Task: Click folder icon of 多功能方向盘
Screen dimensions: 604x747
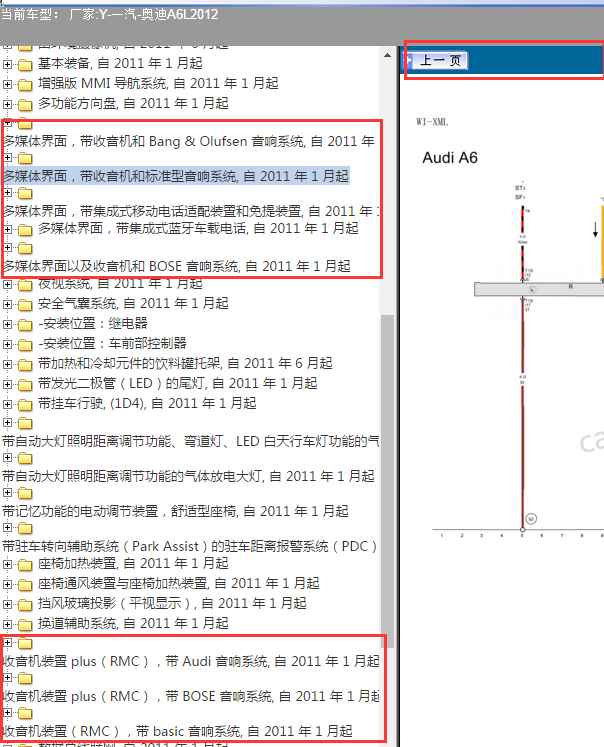Action: (x=25, y=104)
